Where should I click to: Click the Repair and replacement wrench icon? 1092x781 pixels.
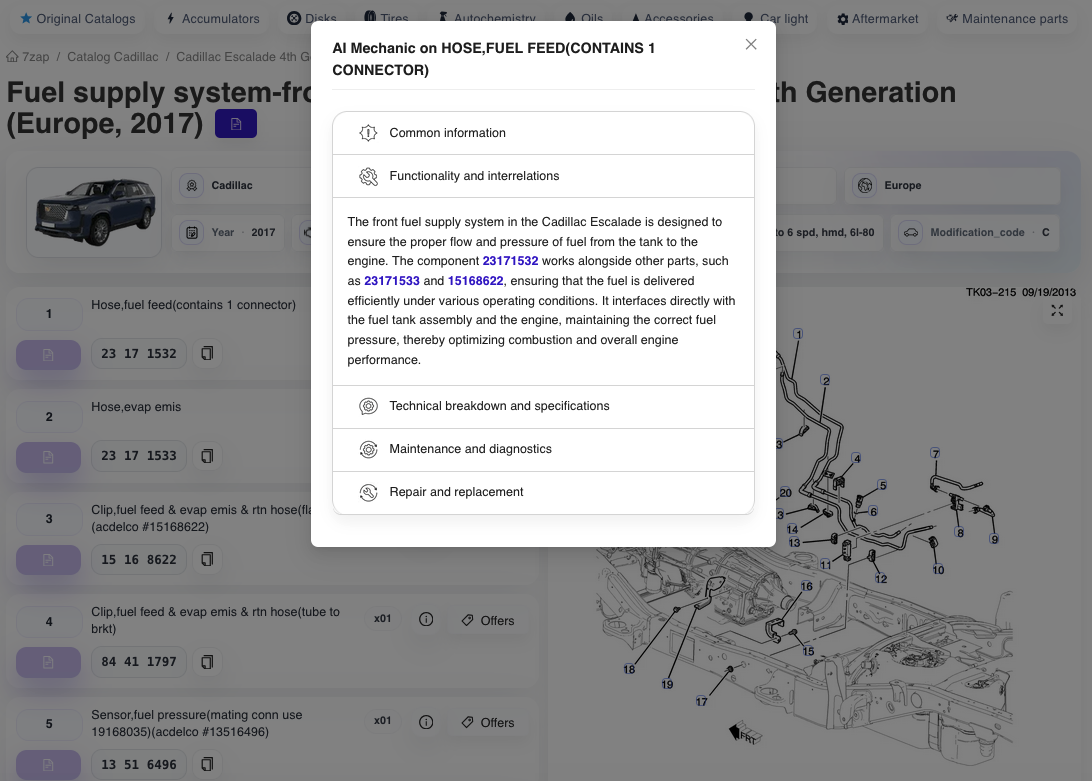coord(368,493)
